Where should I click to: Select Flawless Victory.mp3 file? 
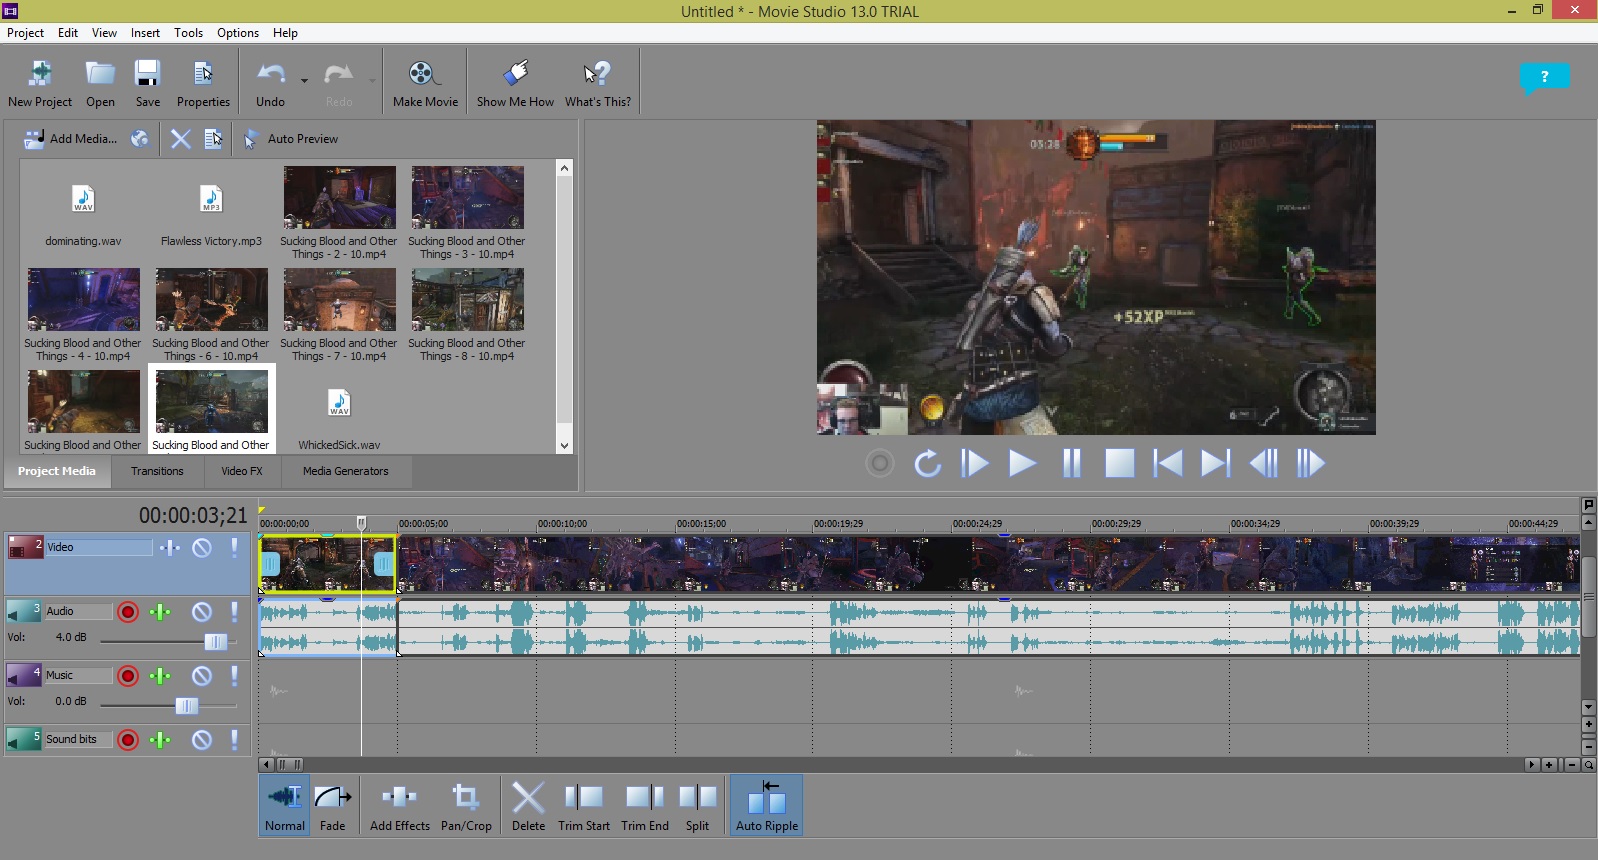point(211,213)
